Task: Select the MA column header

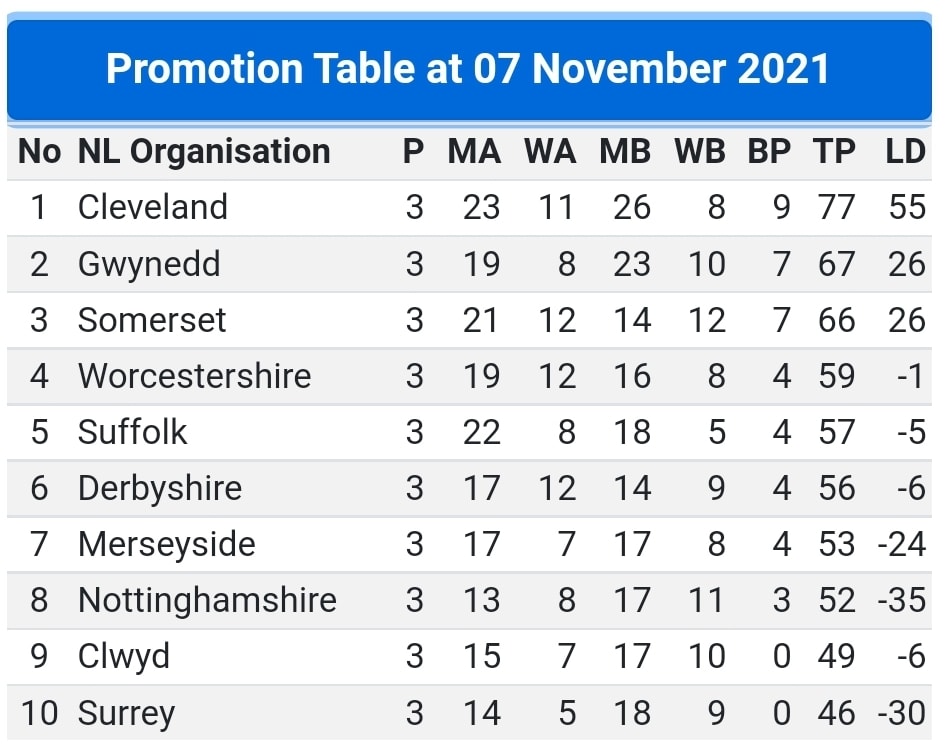Action: pos(474,151)
